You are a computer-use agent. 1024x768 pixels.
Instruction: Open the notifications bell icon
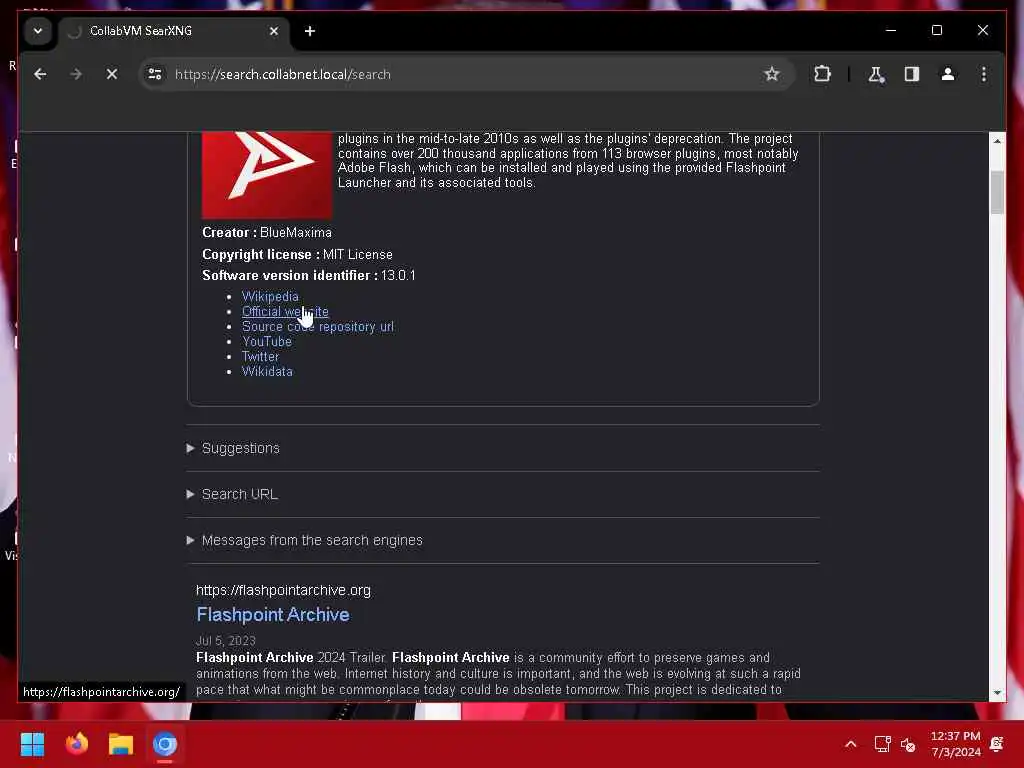(x=997, y=744)
